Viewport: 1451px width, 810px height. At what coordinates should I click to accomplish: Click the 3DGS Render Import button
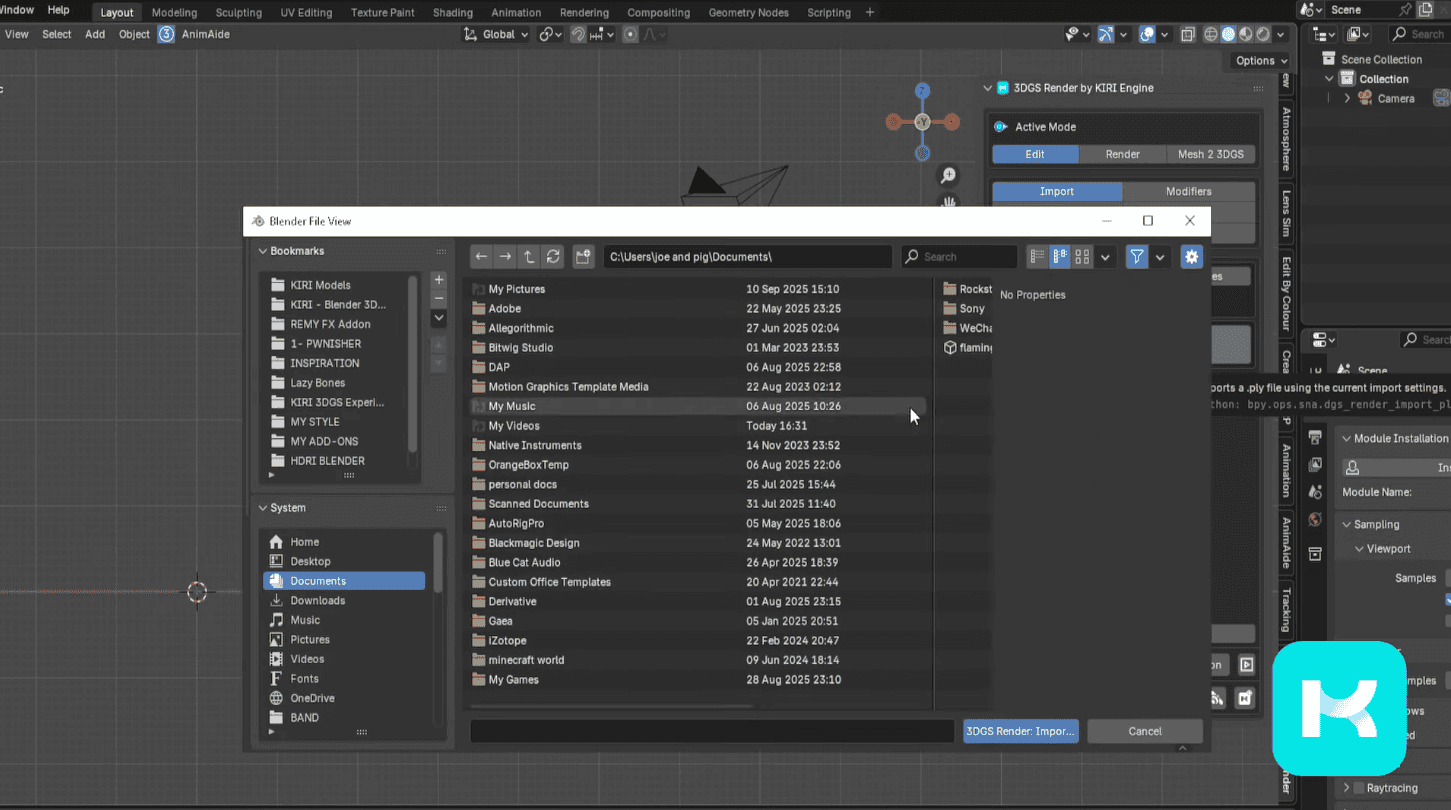(1020, 731)
